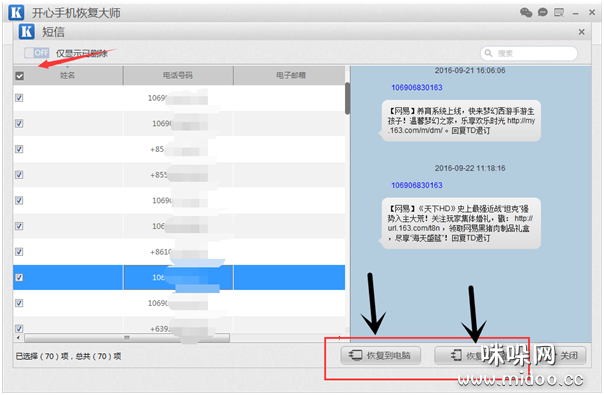Click the K app logo beside 短信

point(27,32)
